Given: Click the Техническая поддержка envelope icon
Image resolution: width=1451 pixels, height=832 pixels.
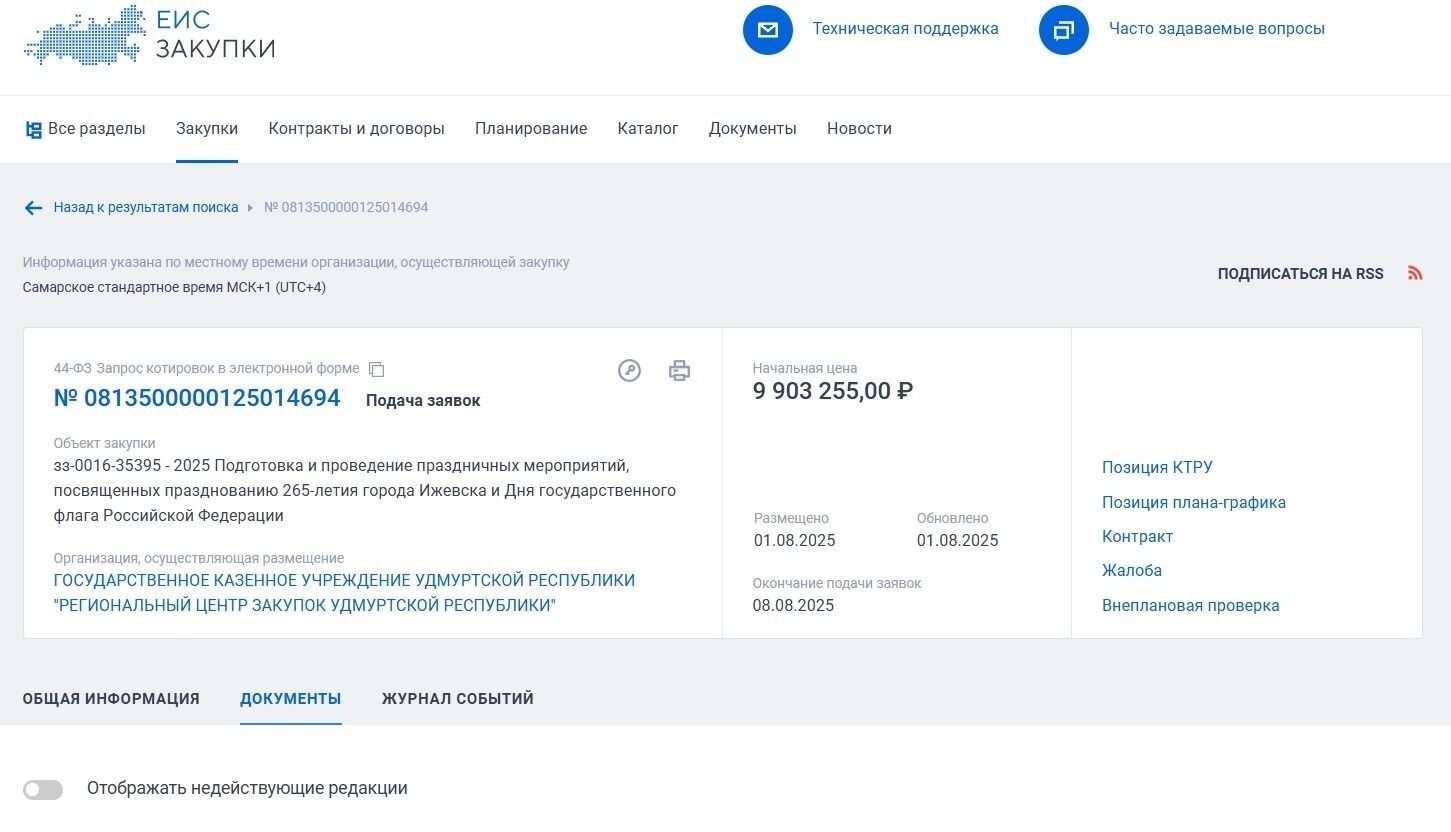Looking at the screenshot, I should (767, 30).
